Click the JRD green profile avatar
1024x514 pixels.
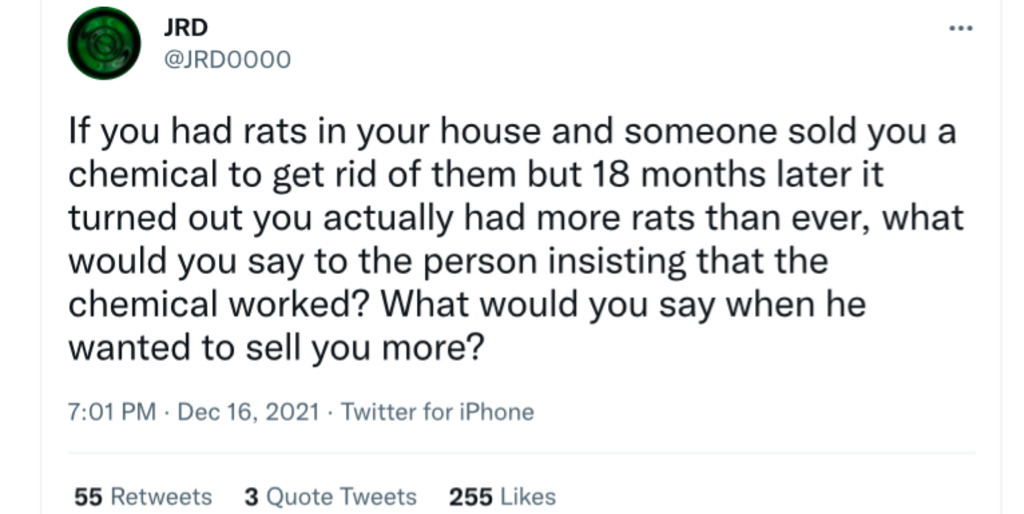(104, 43)
